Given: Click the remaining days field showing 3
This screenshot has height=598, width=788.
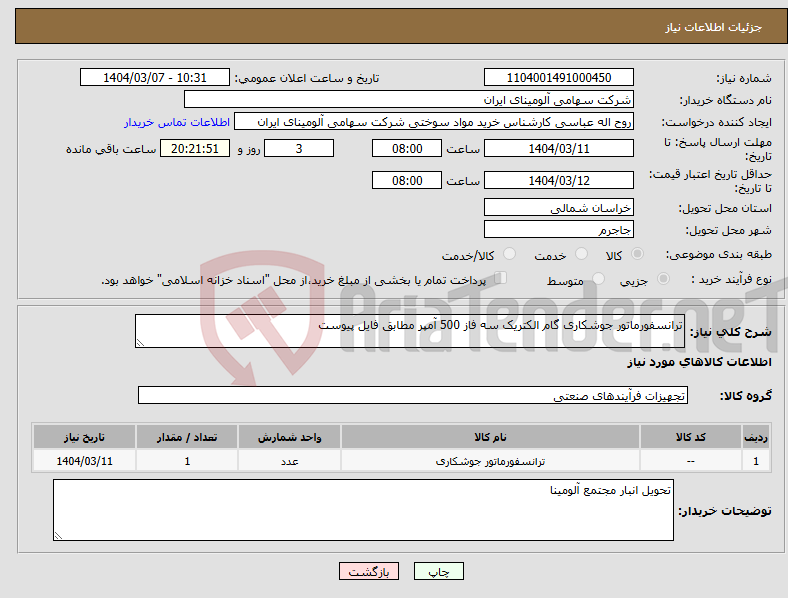Looking at the screenshot, I should [299, 148].
